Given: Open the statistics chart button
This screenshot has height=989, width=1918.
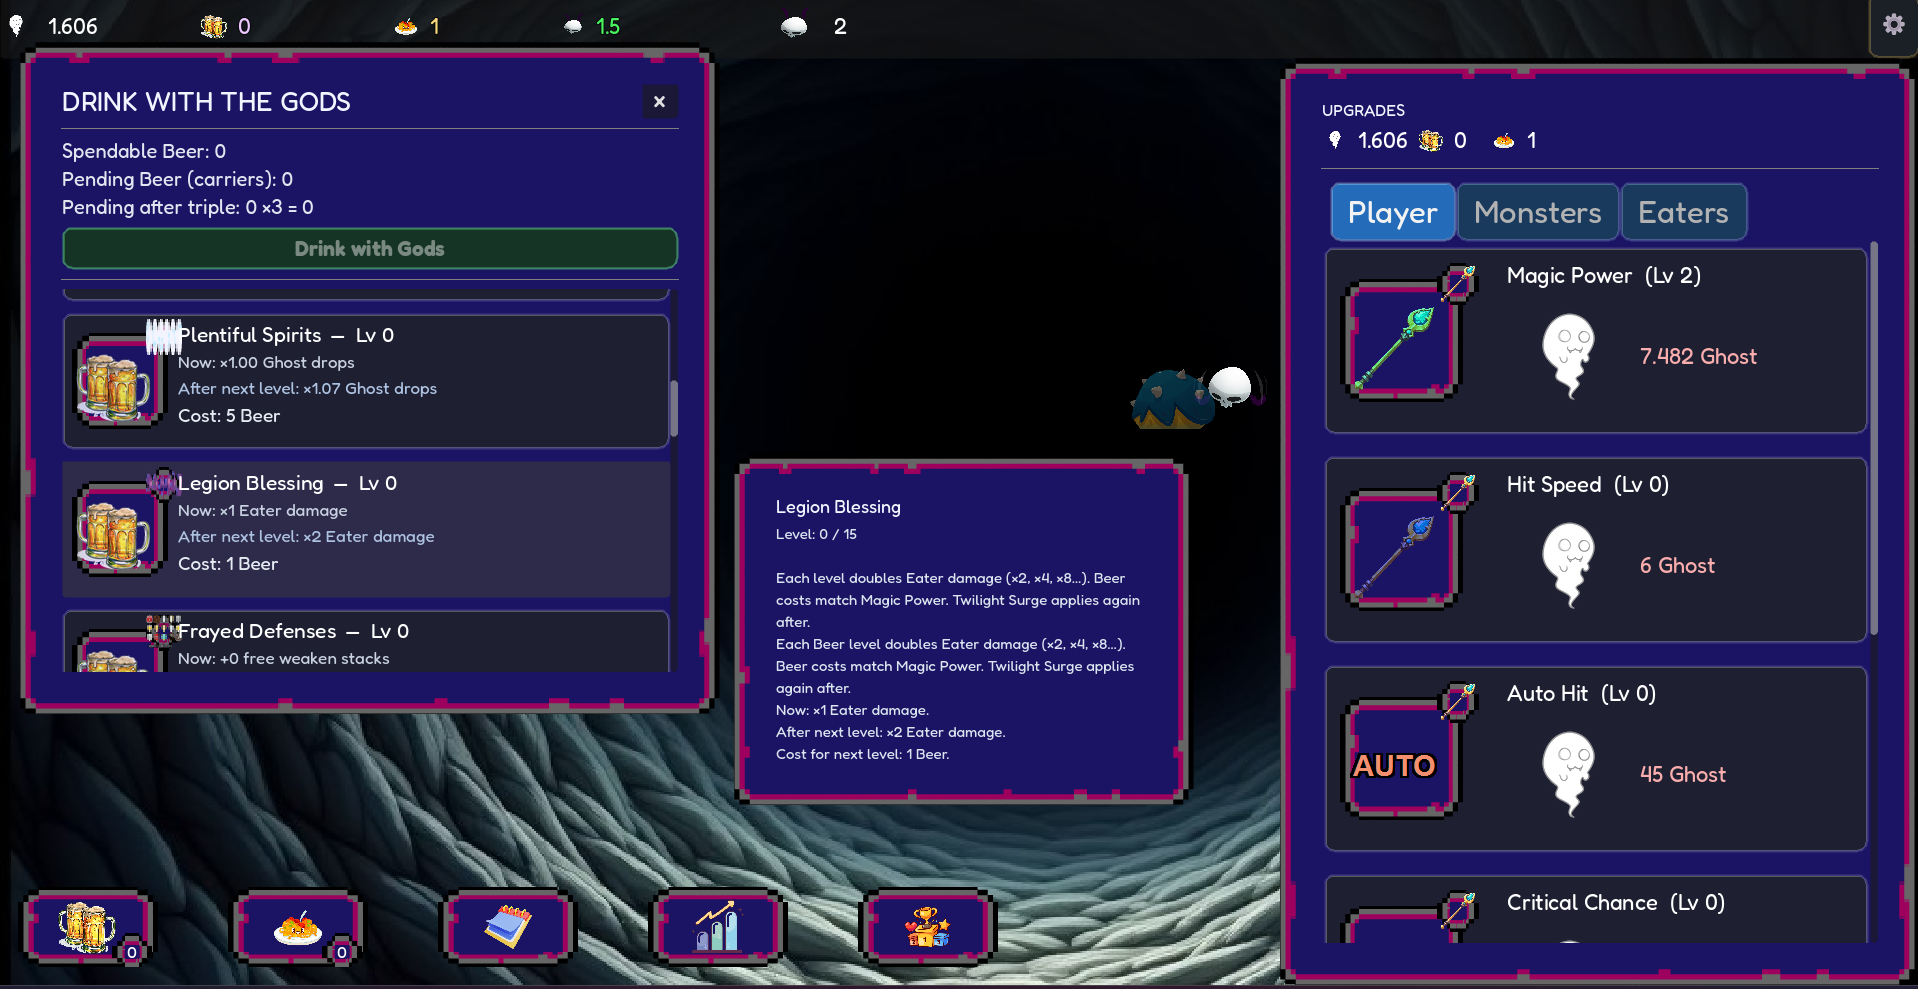Looking at the screenshot, I should pos(718,926).
